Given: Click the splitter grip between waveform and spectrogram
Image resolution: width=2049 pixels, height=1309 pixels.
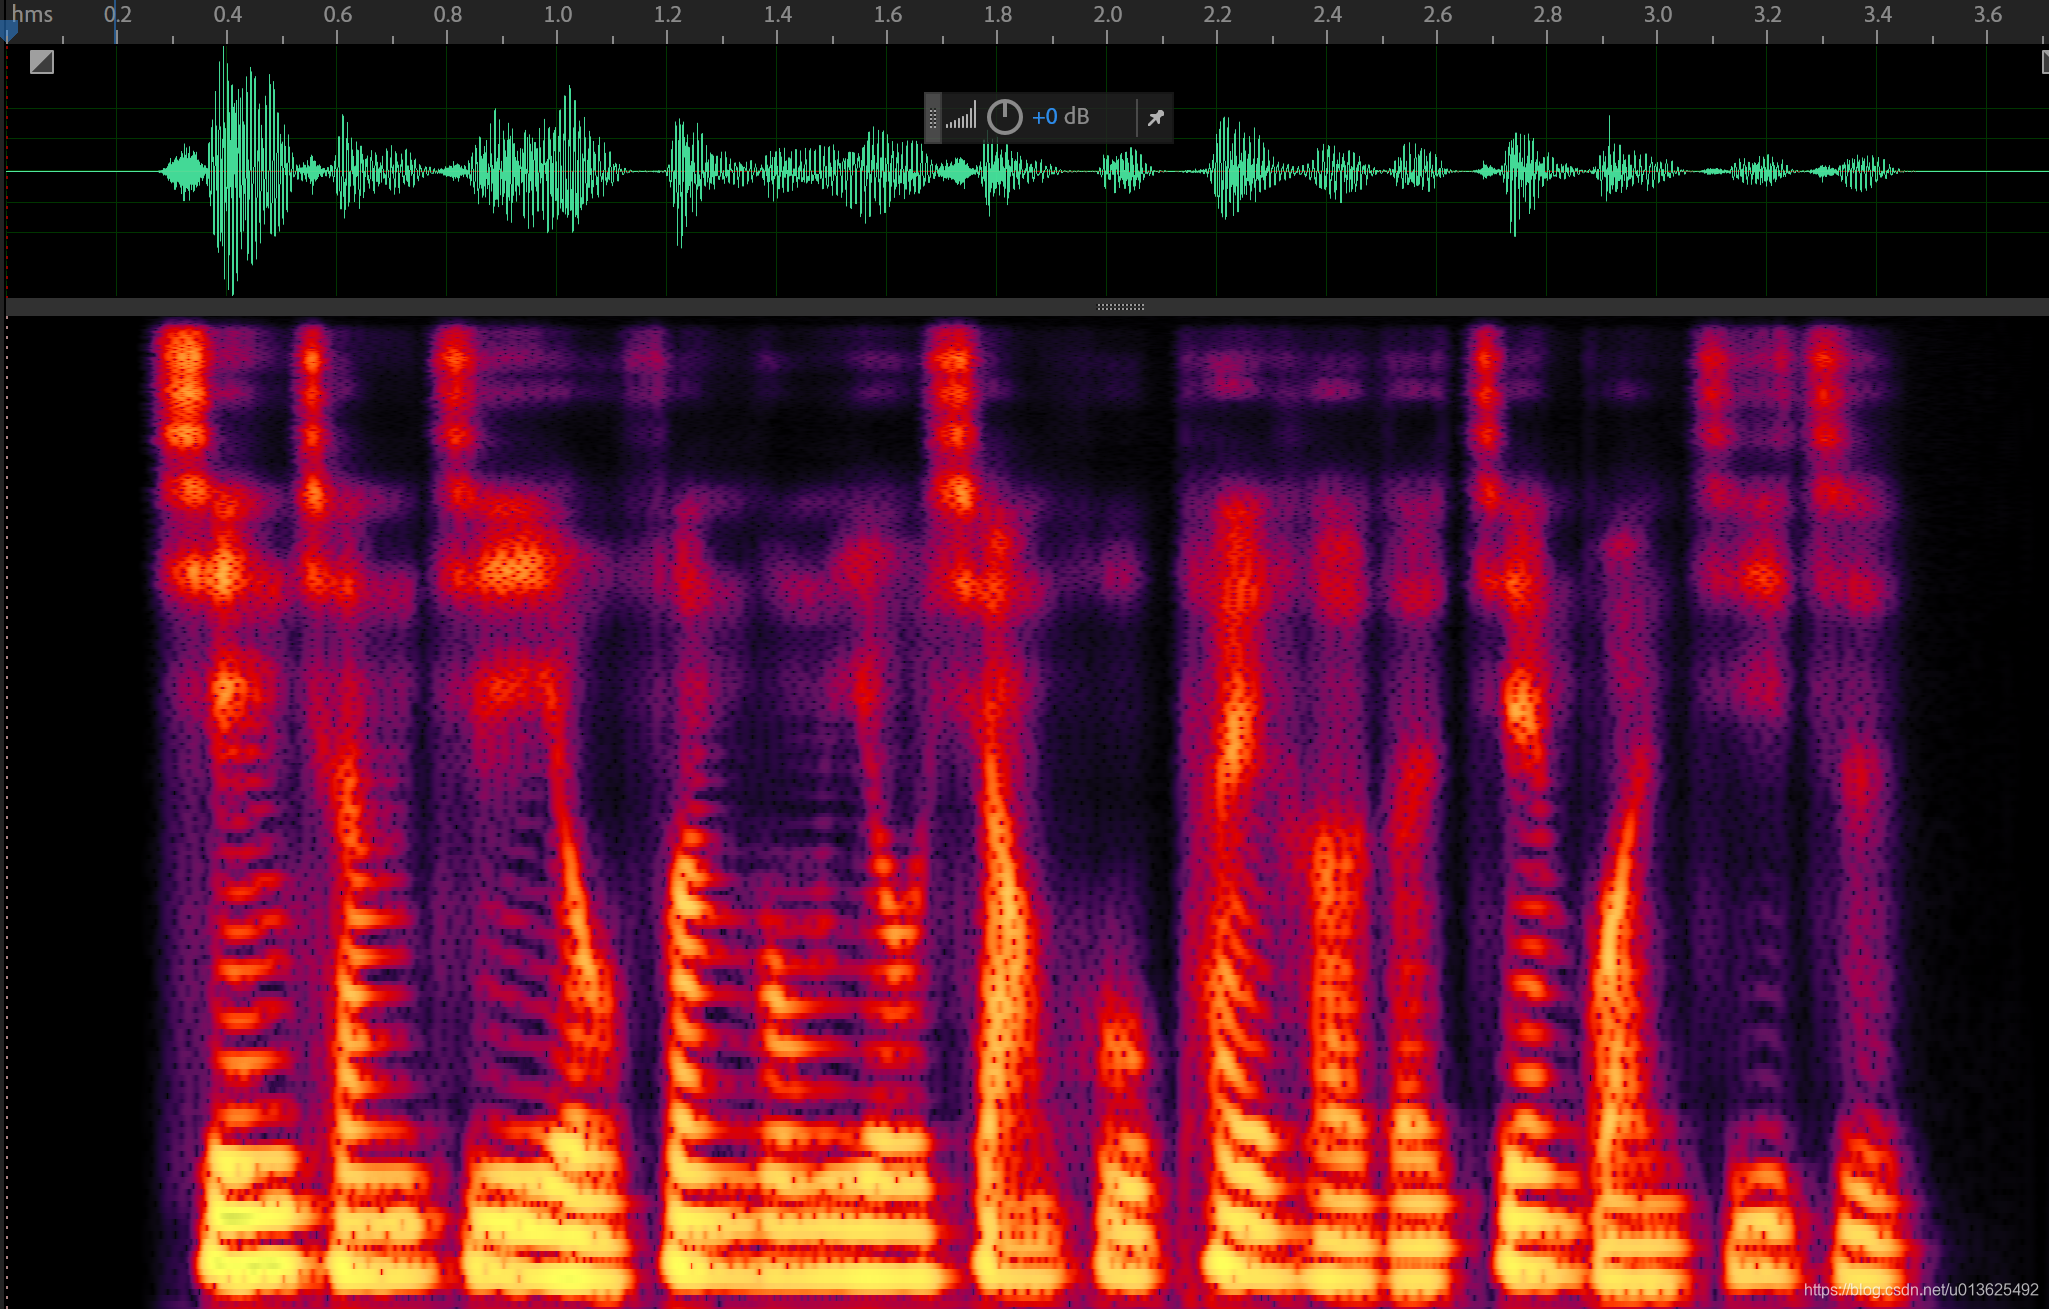Looking at the screenshot, I should pyautogui.click(x=1121, y=307).
